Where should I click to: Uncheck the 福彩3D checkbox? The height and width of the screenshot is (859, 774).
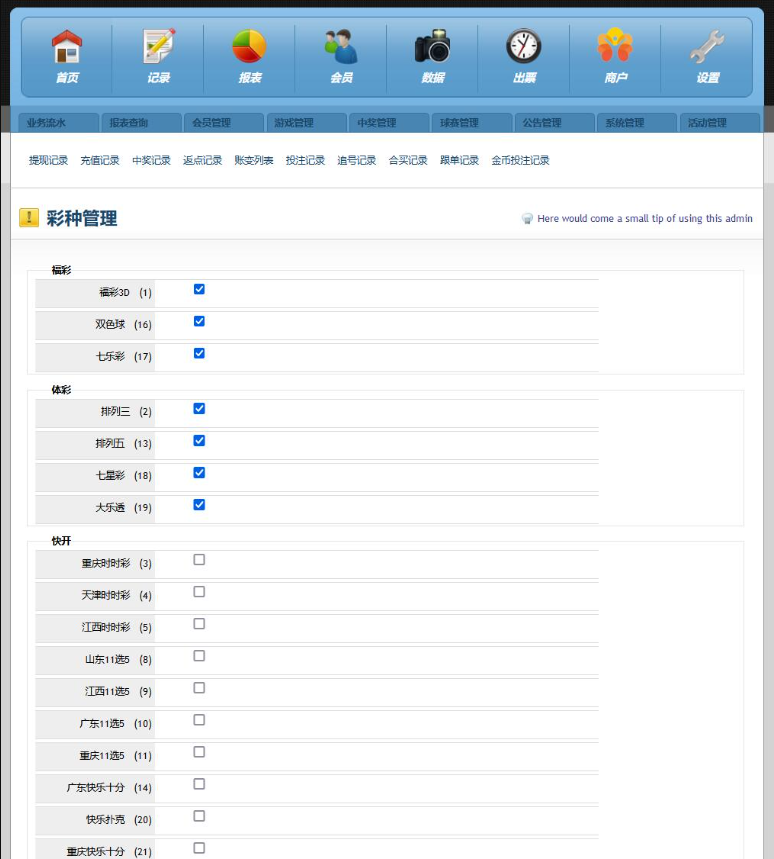tap(199, 289)
